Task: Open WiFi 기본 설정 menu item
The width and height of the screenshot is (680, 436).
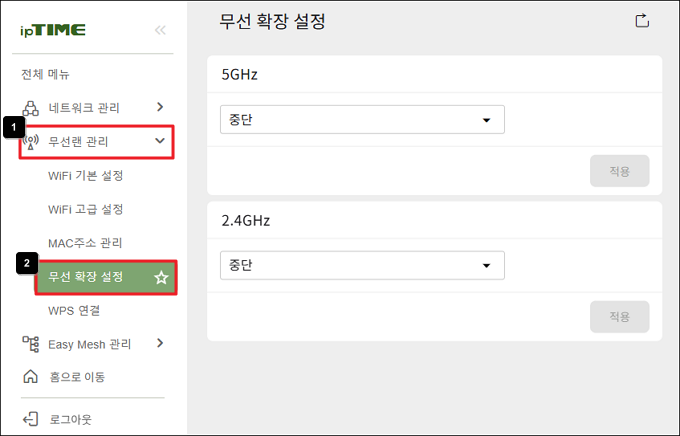Action: click(x=85, y=176)
